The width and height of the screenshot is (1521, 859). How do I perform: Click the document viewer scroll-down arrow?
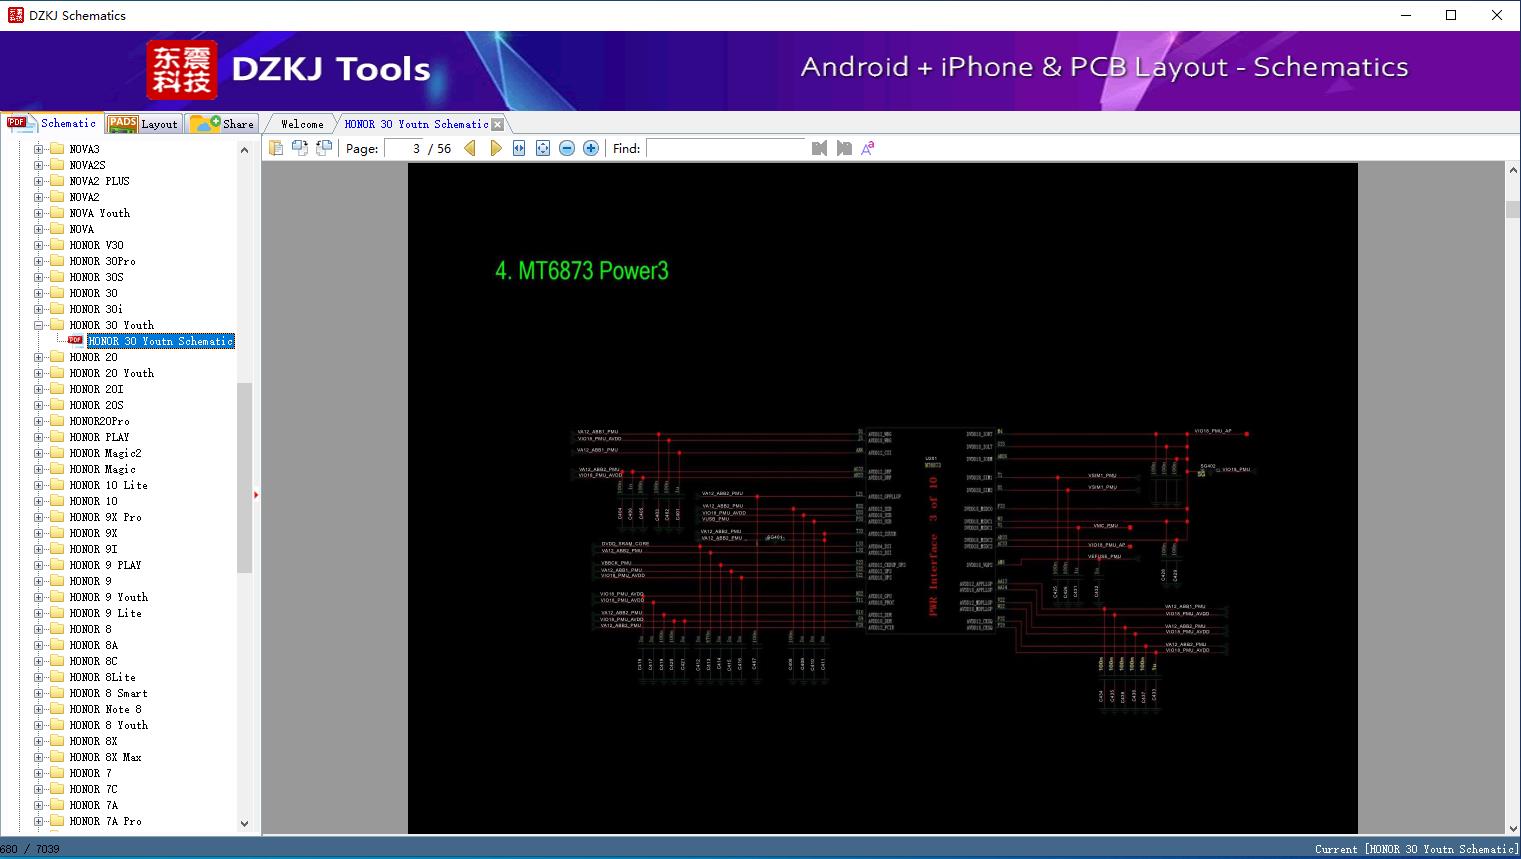[x=1513, y=827]
